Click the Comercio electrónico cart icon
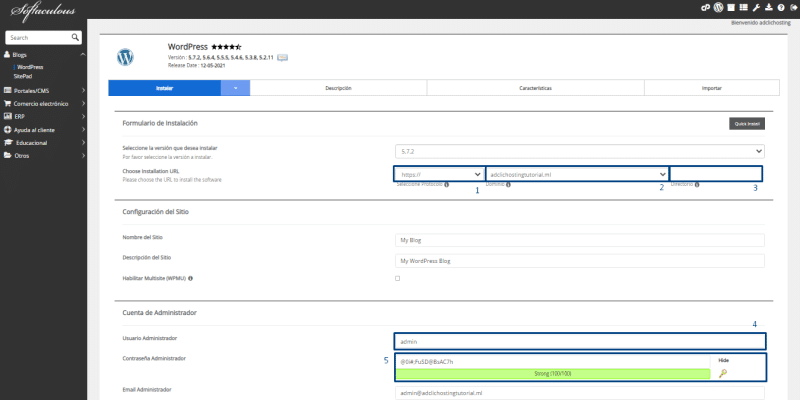Image resolution: width=800 pixels, height=400 pixels. [7, 104]
